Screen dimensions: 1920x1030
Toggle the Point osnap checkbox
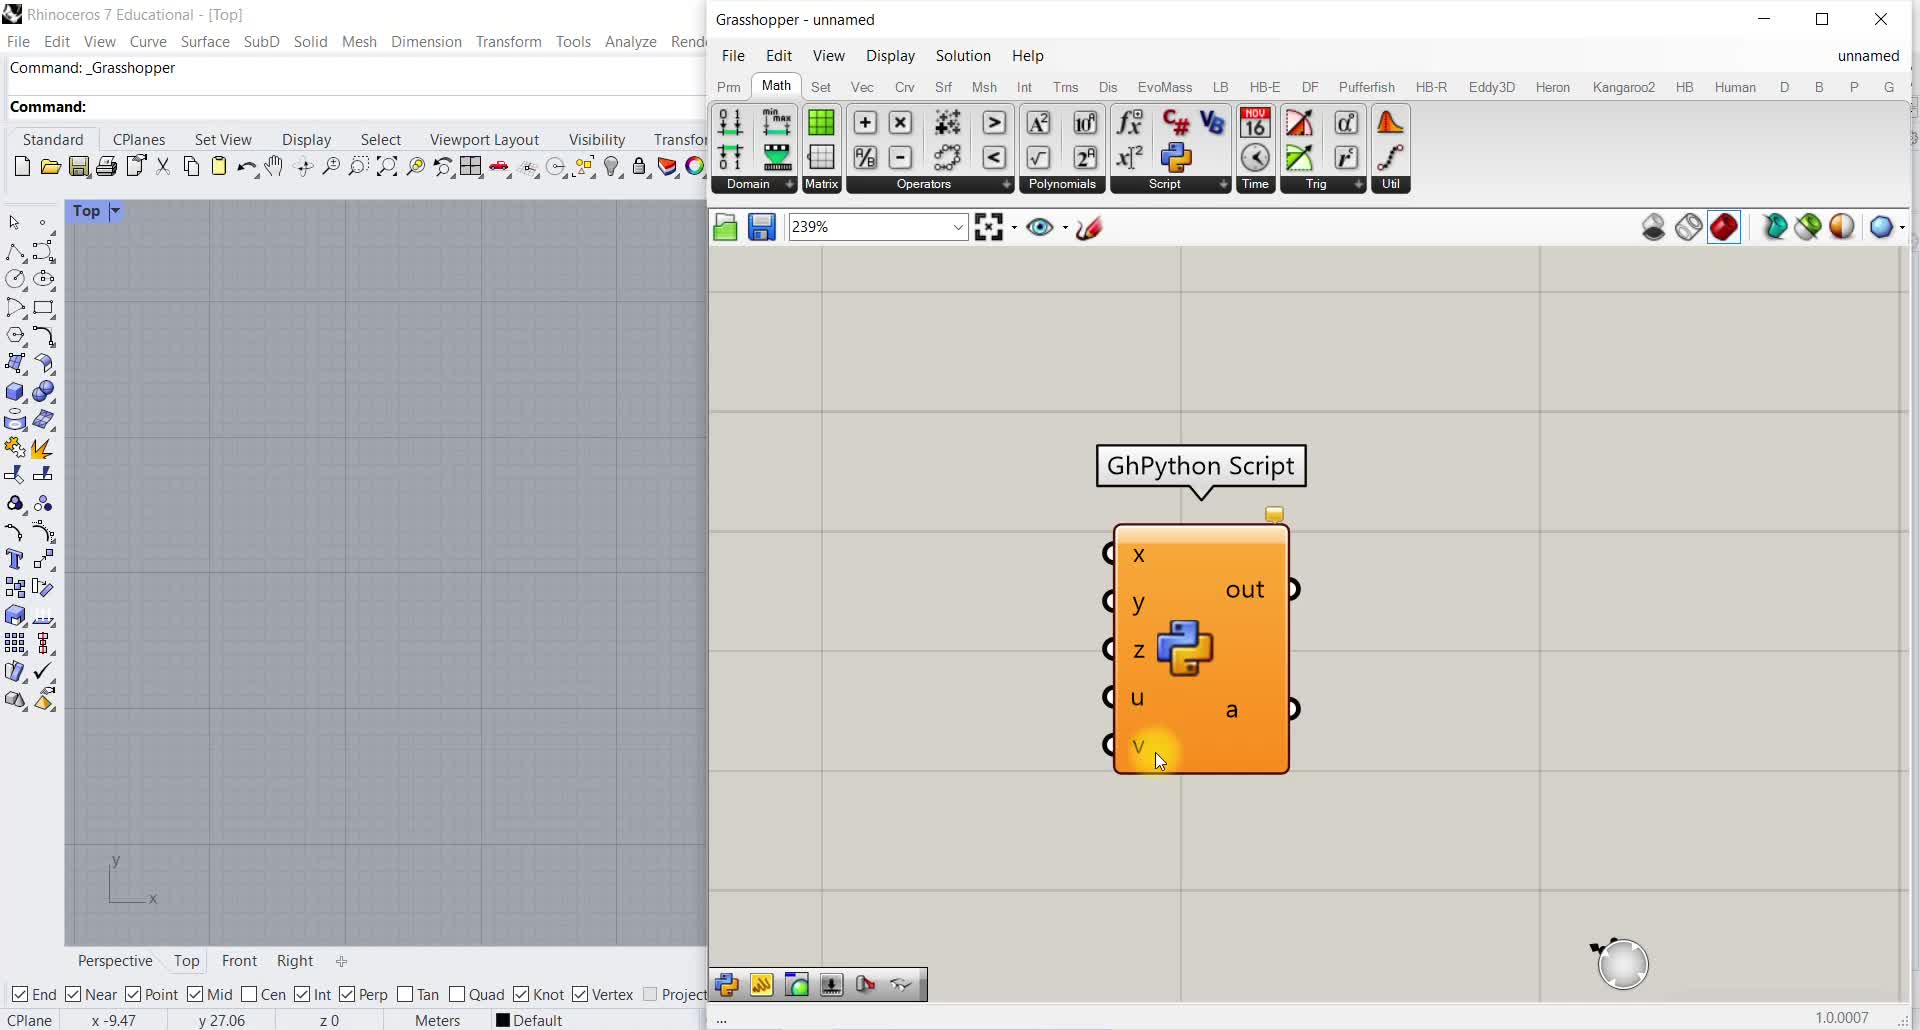coord(134,994)
